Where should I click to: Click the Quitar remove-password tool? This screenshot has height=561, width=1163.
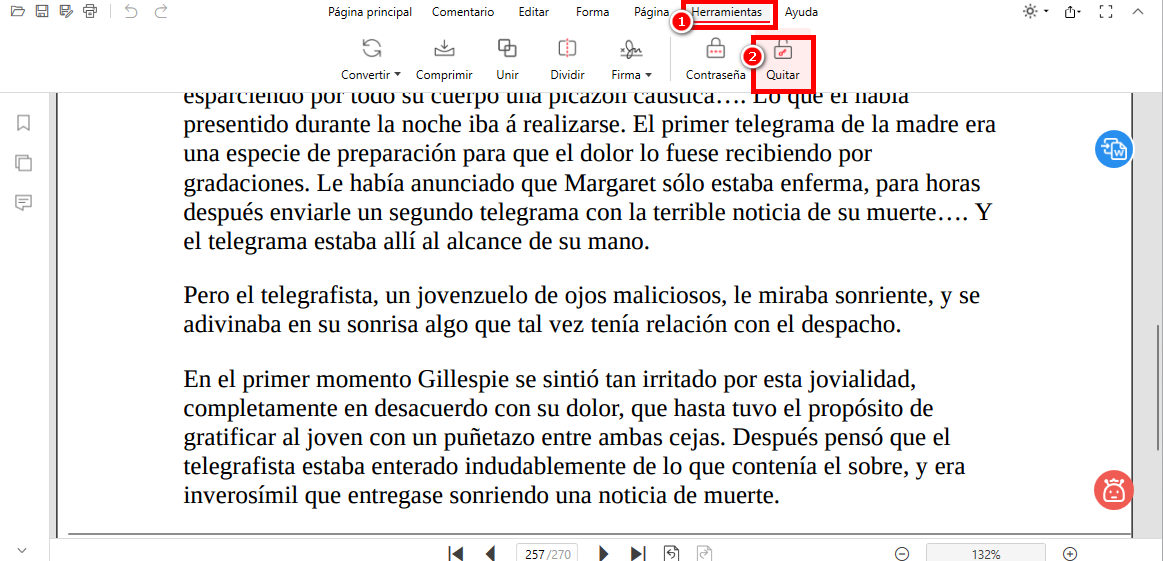(783, 61)
